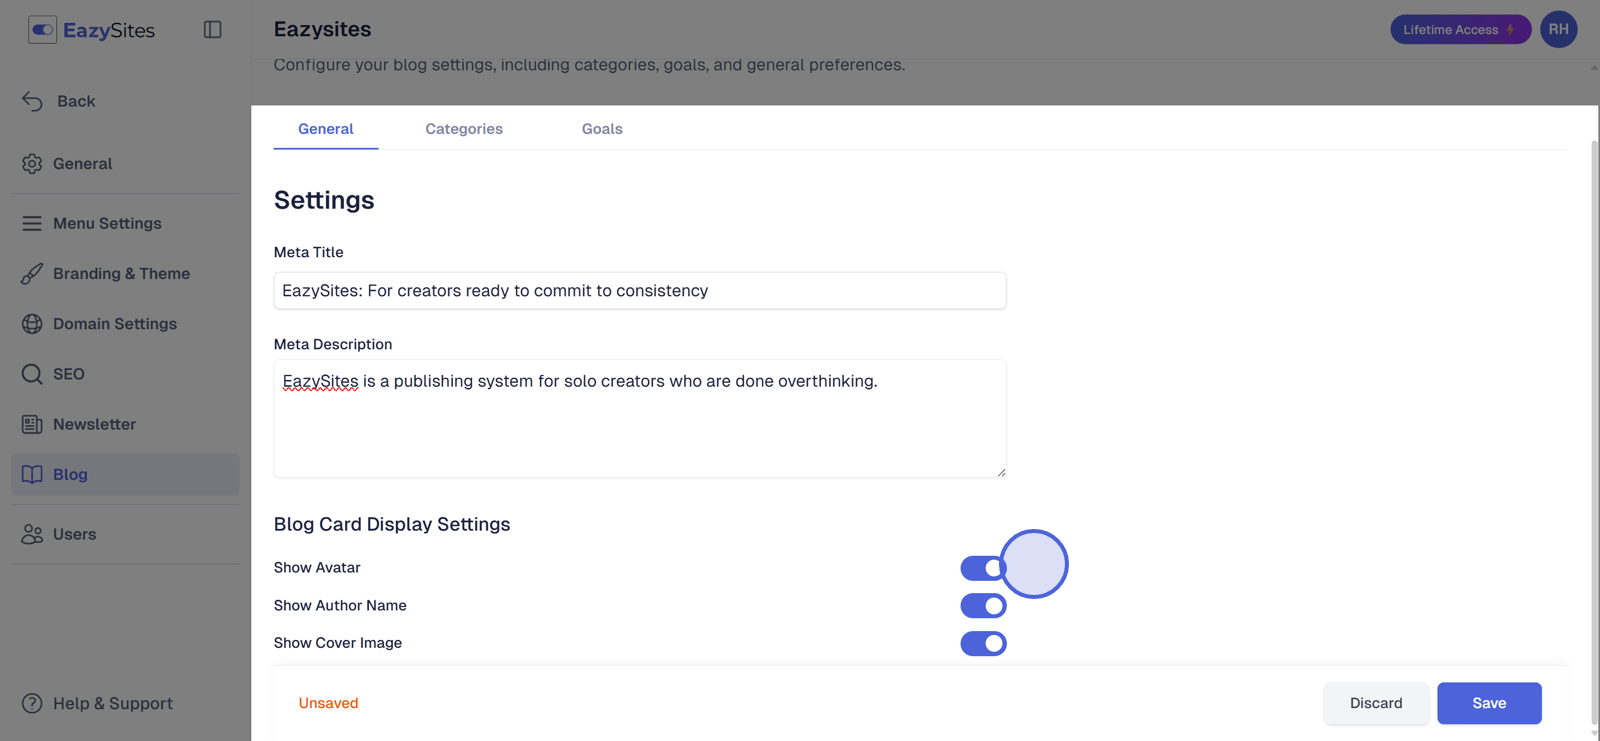Discard unsaved changes
Image resolution: width=1600 pixels, height=741 pixels.
1376,703
